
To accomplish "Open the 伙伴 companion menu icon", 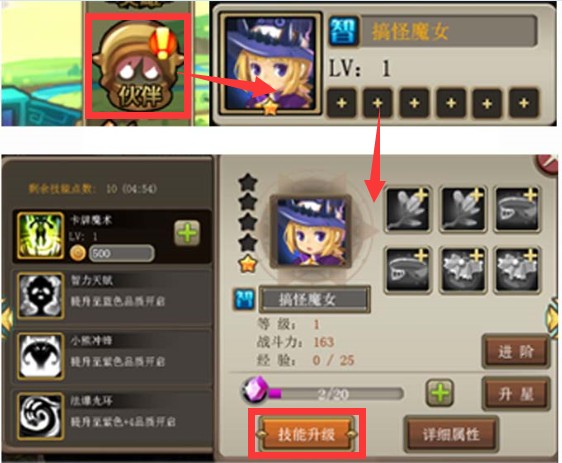I will click(138, 67).
